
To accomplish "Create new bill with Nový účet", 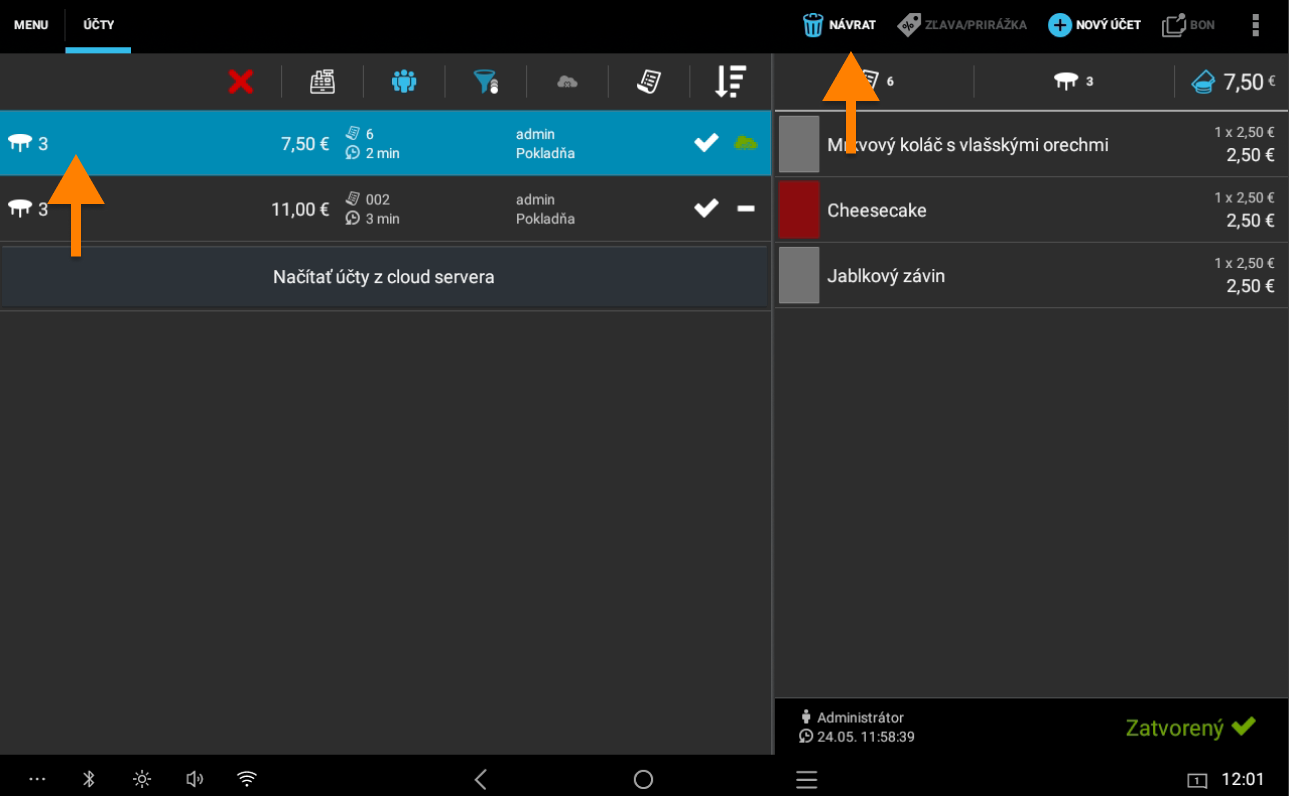I will click(x=1094, y=25).
